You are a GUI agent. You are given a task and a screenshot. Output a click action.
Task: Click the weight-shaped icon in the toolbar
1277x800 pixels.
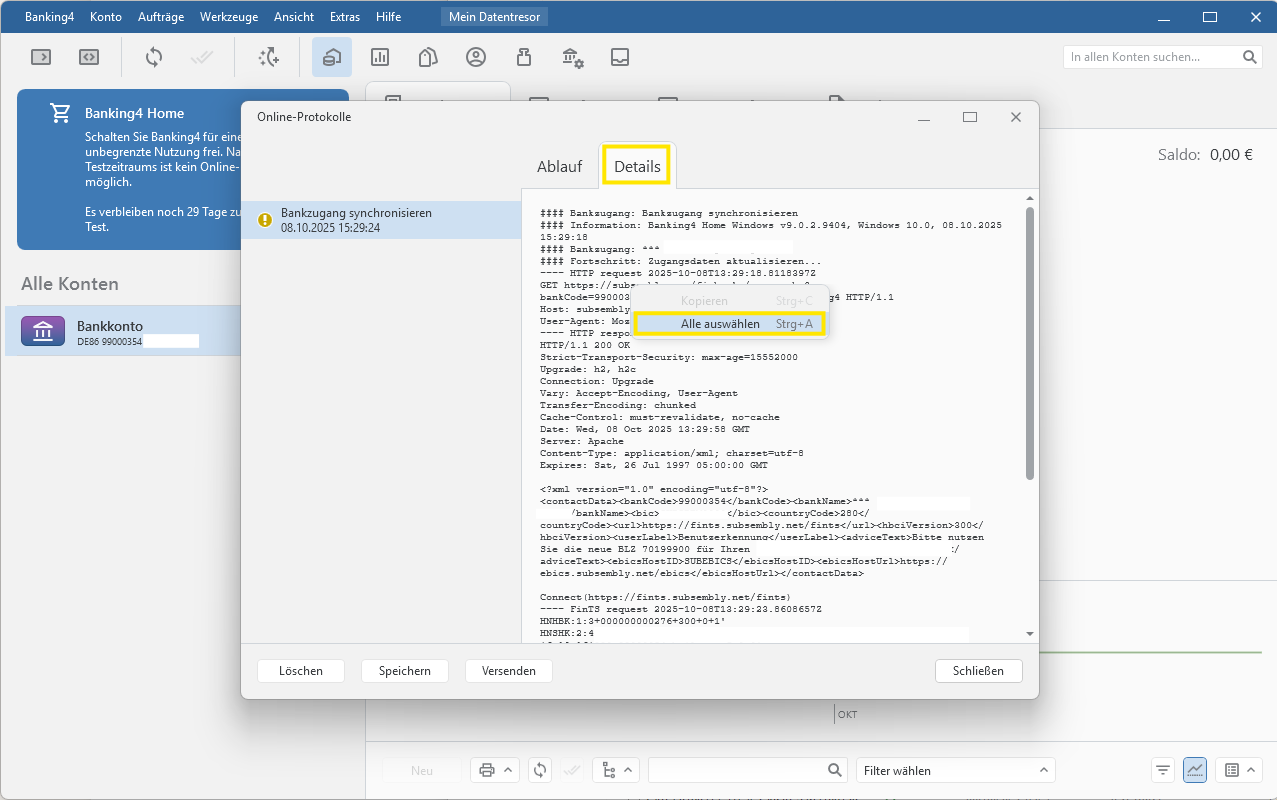[x=524, y=57]
